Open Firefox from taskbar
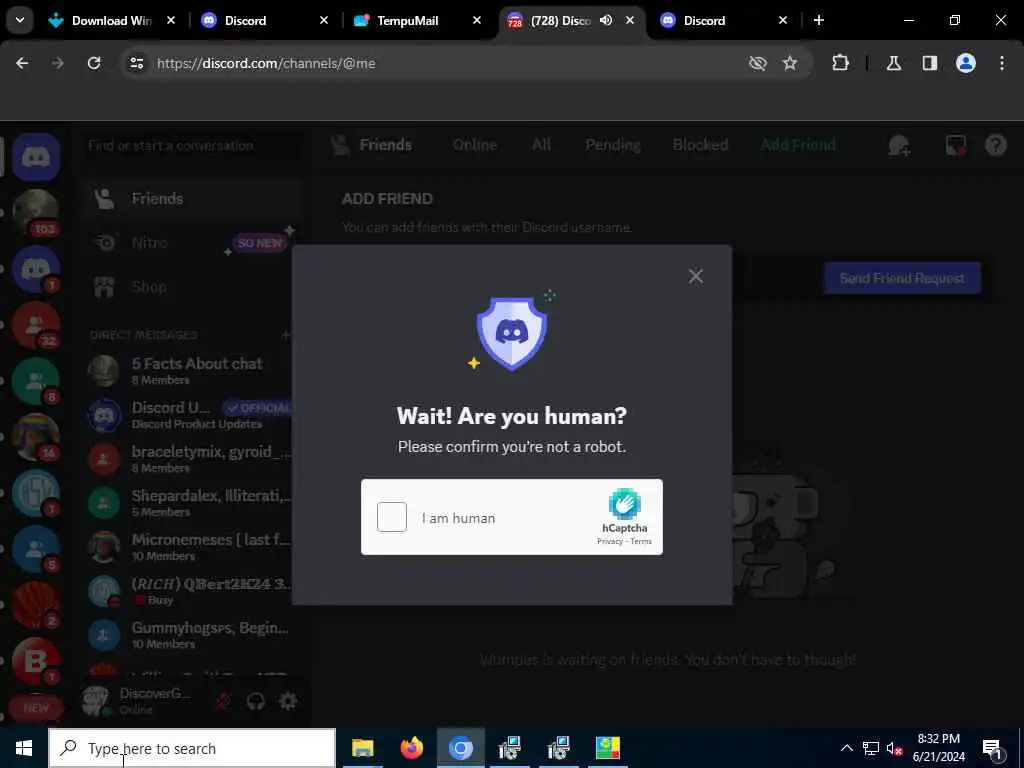This screenshot has height=768, width=1024. pyautogui.click(x=411, y=748)
